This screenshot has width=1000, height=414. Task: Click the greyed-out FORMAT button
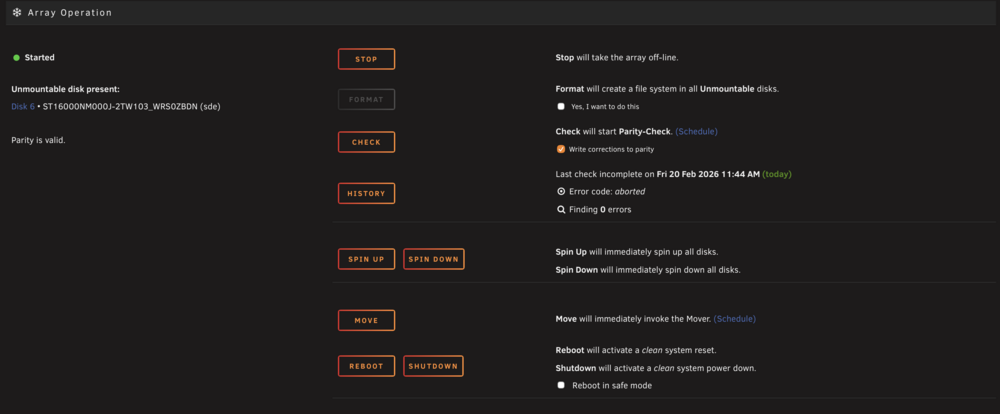pyautogui.click(x=366, y=100)
